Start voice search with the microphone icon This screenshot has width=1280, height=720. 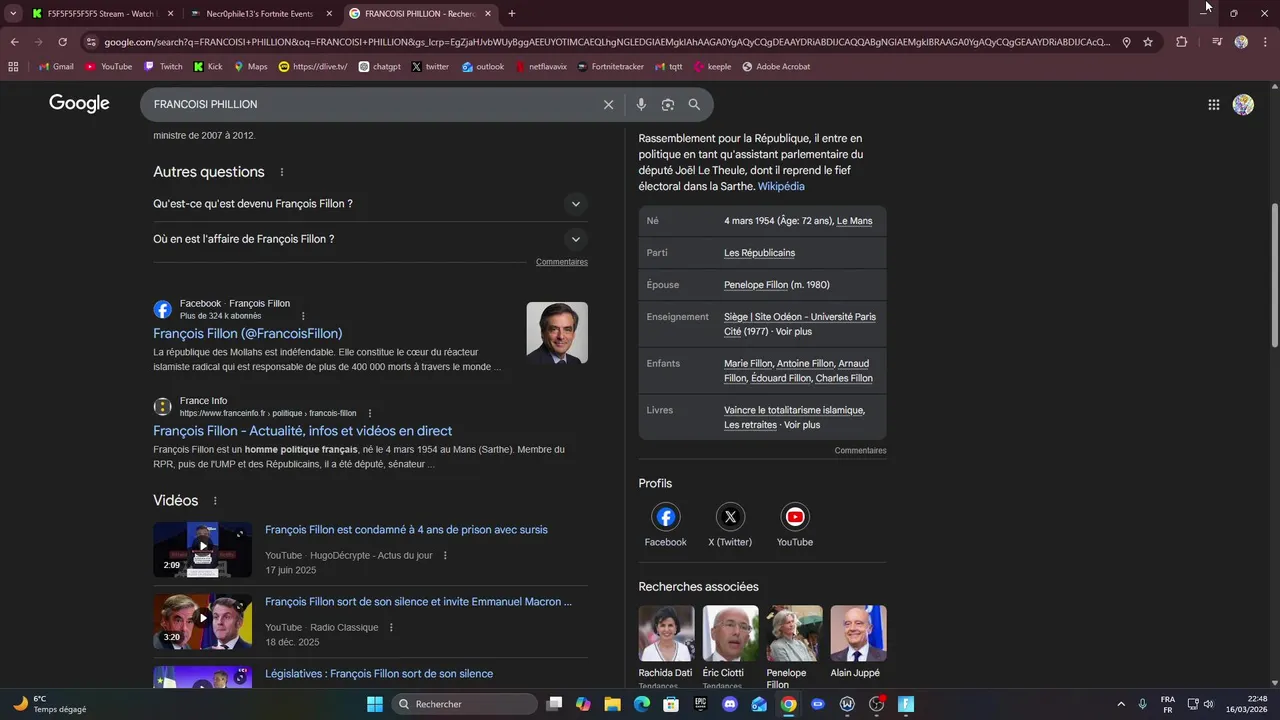[x=641, y=104]
